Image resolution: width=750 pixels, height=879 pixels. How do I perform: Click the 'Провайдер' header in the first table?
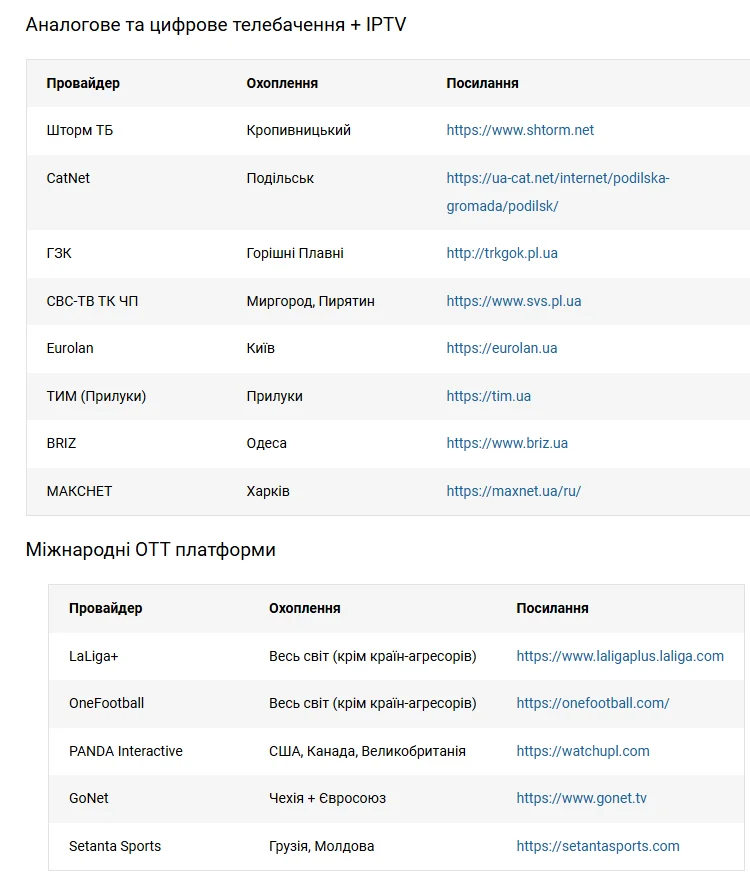pyautogui.click(x=83, y=83)
